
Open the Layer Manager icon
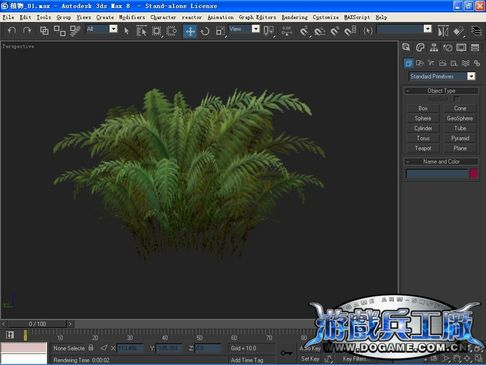477,31
